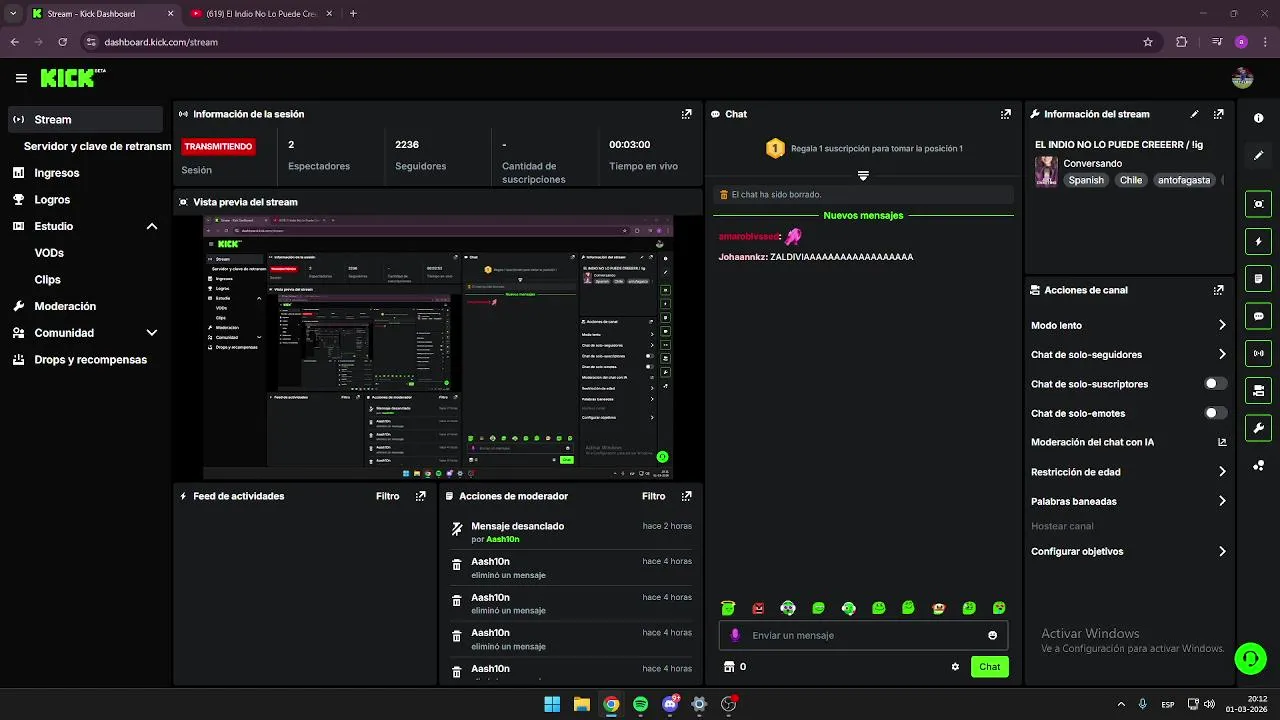Open the user avatar menu at top right
The height and width of the screenshot is (720, 1280).
[1242, 78]
